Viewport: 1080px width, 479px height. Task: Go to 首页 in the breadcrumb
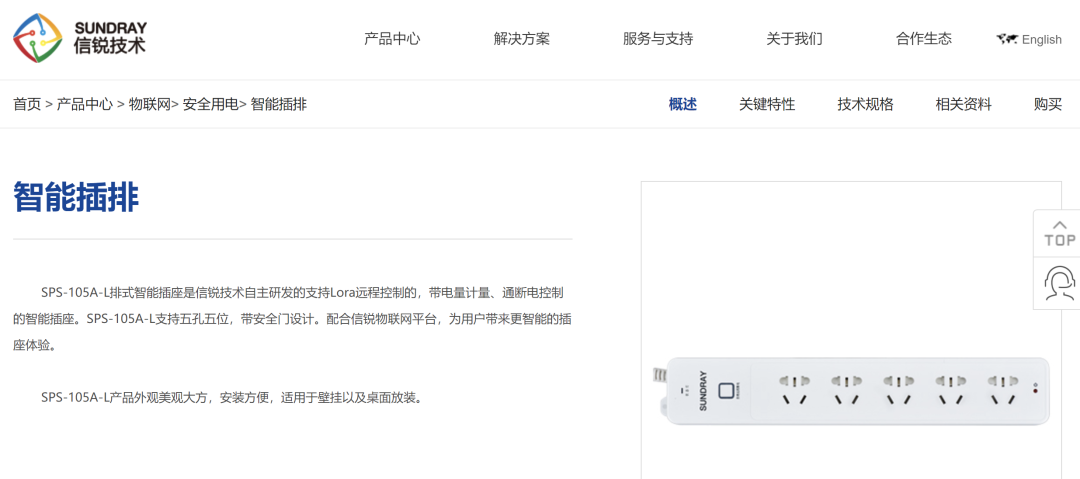point(27,105)
